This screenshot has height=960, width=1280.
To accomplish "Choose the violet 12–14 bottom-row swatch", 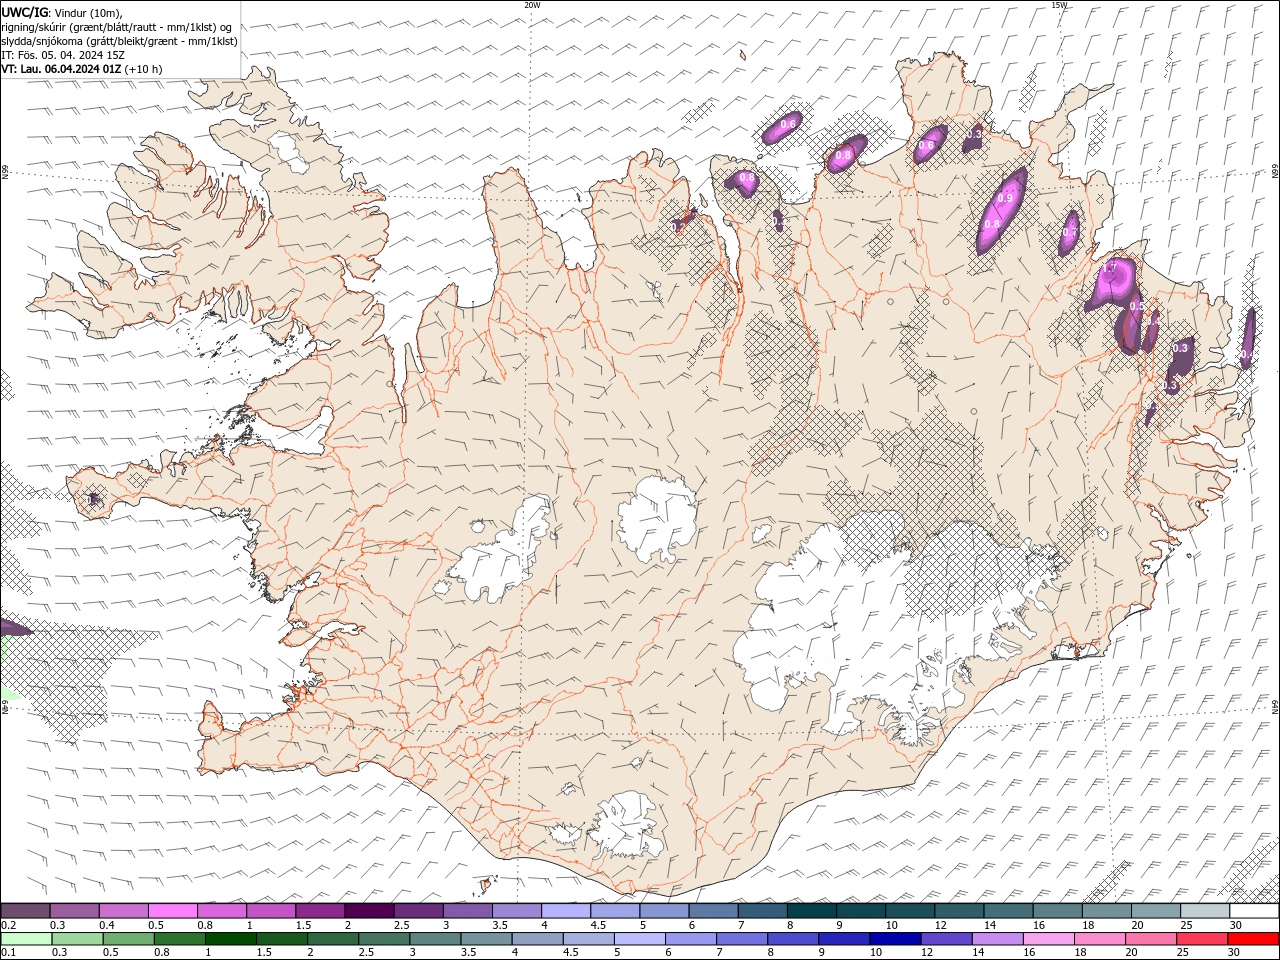I will (946, 939).
